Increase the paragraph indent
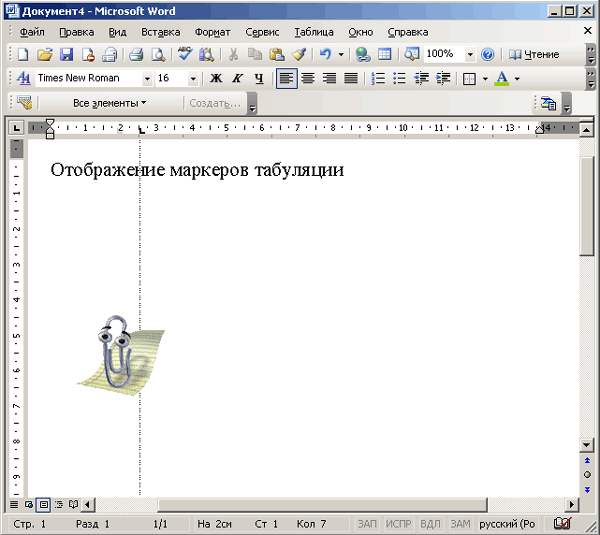Viewport: 600px width, 535px height. (x=443, y=78)
